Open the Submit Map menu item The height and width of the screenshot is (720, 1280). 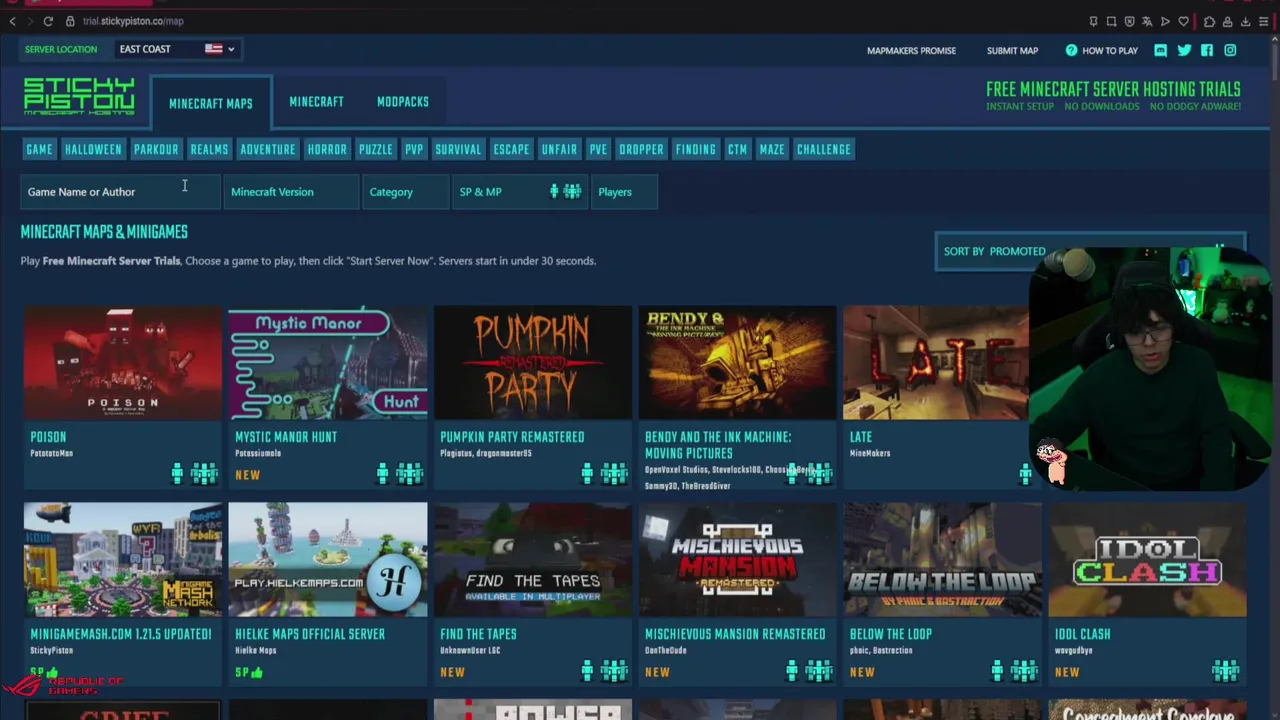tap(1012, 50)
